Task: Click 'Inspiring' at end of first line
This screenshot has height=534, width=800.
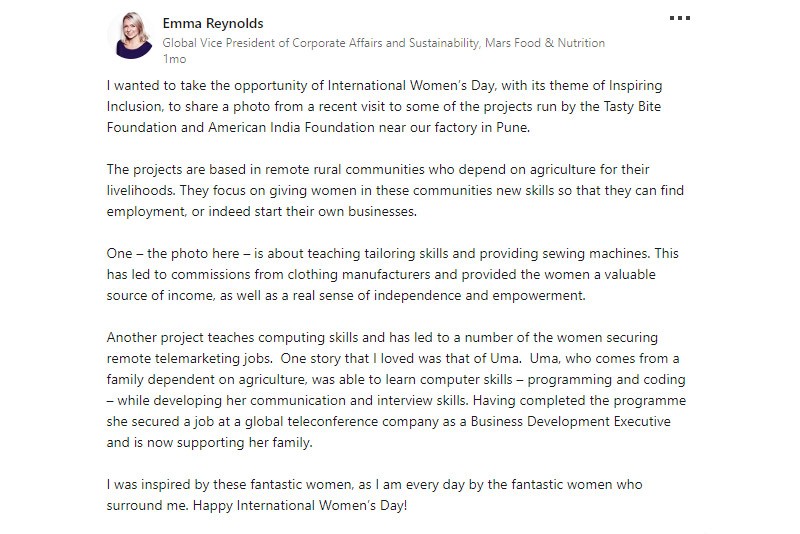Action: pyautogui.click(x=635, y=85)
